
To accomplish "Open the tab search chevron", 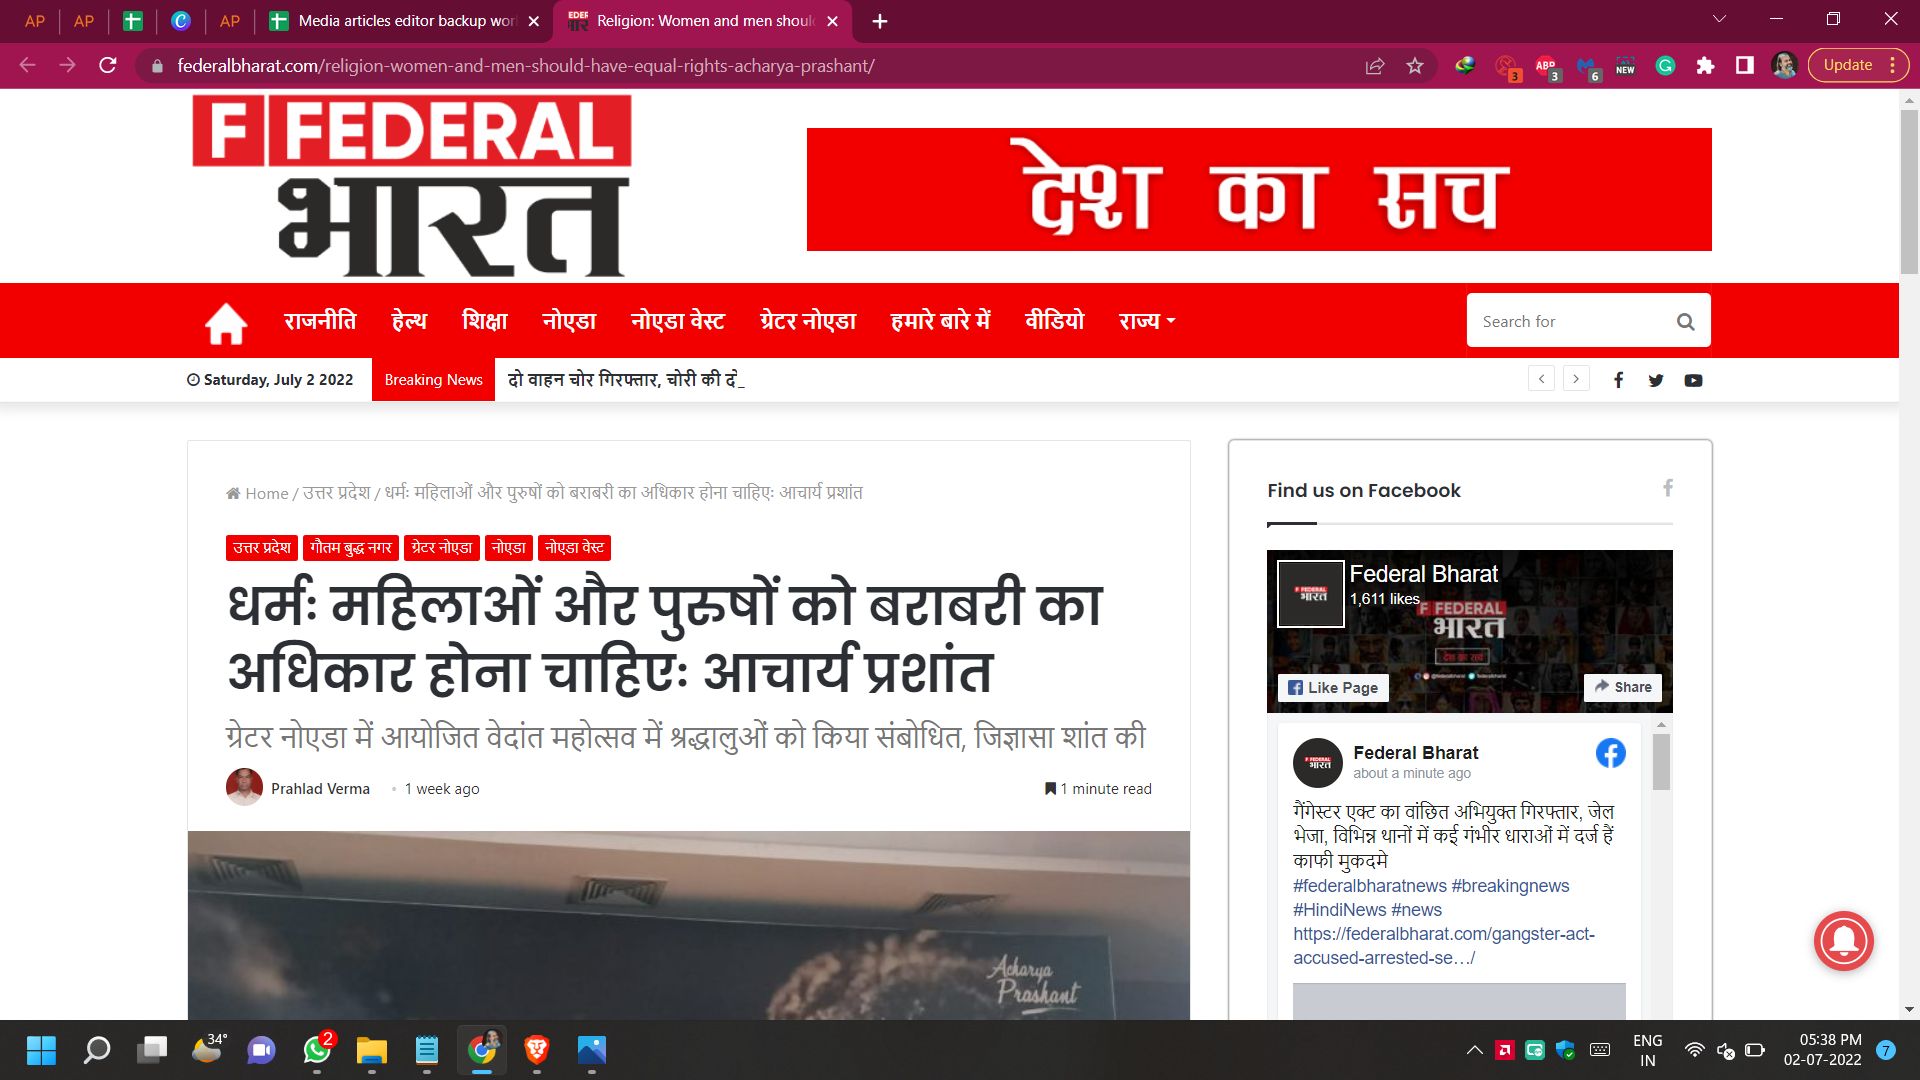I will click(1719, 20).
